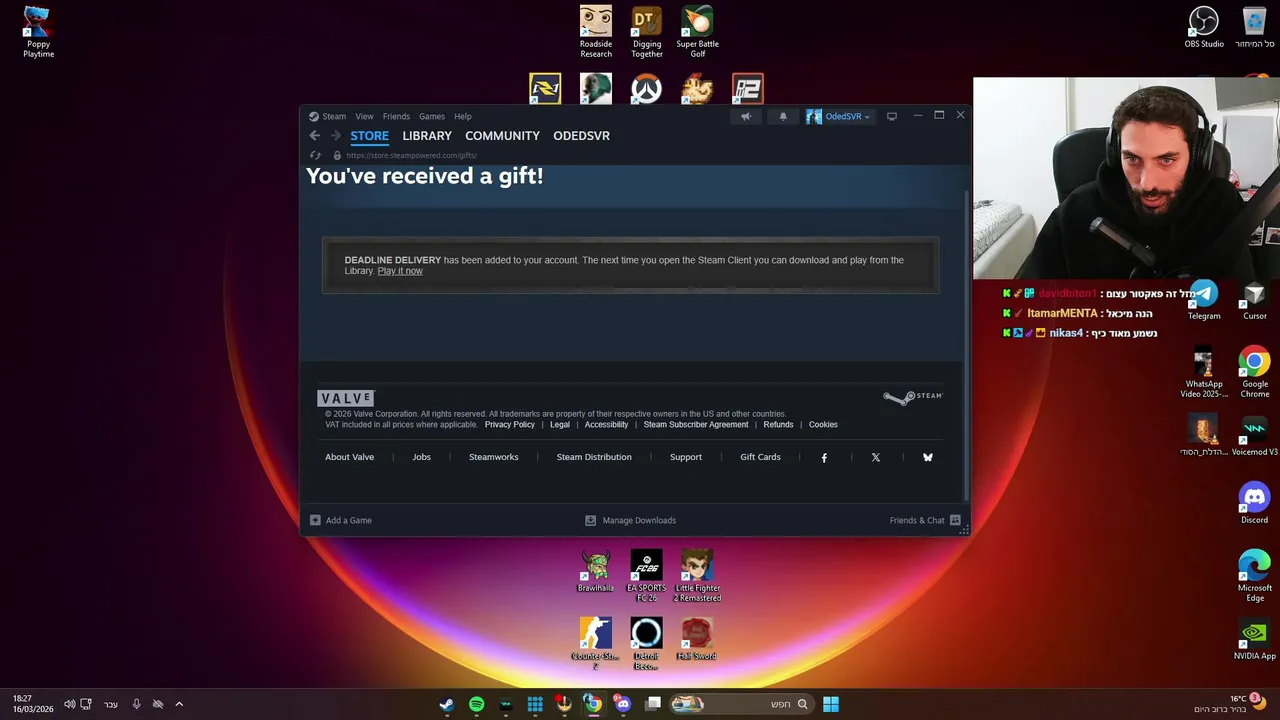Switch Steam to Big Picture mode icon

click(x=892, y=116)
